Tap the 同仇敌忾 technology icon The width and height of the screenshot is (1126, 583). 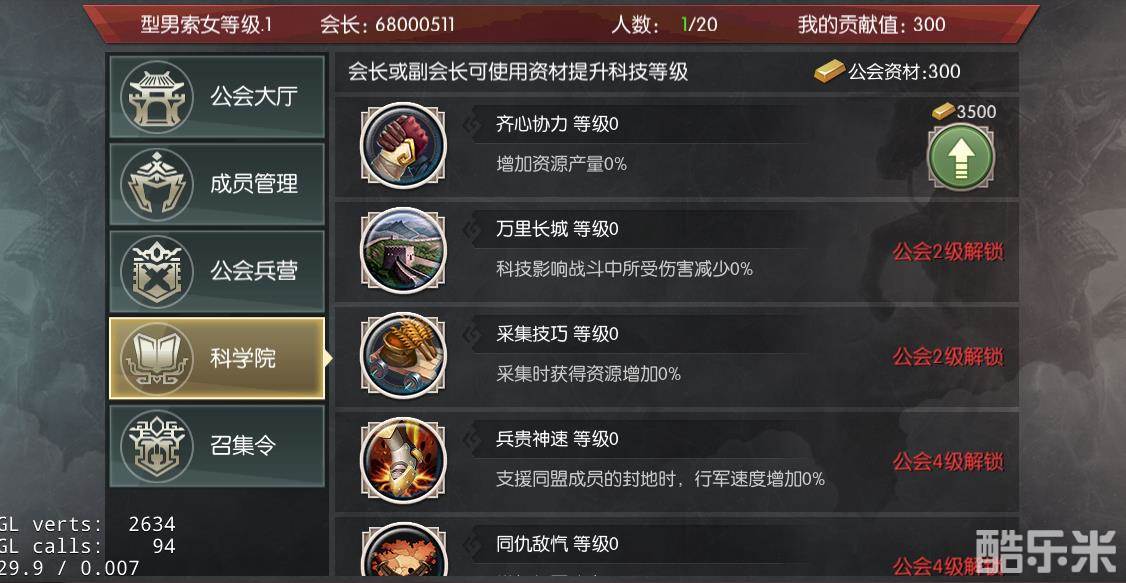(403, 551)
